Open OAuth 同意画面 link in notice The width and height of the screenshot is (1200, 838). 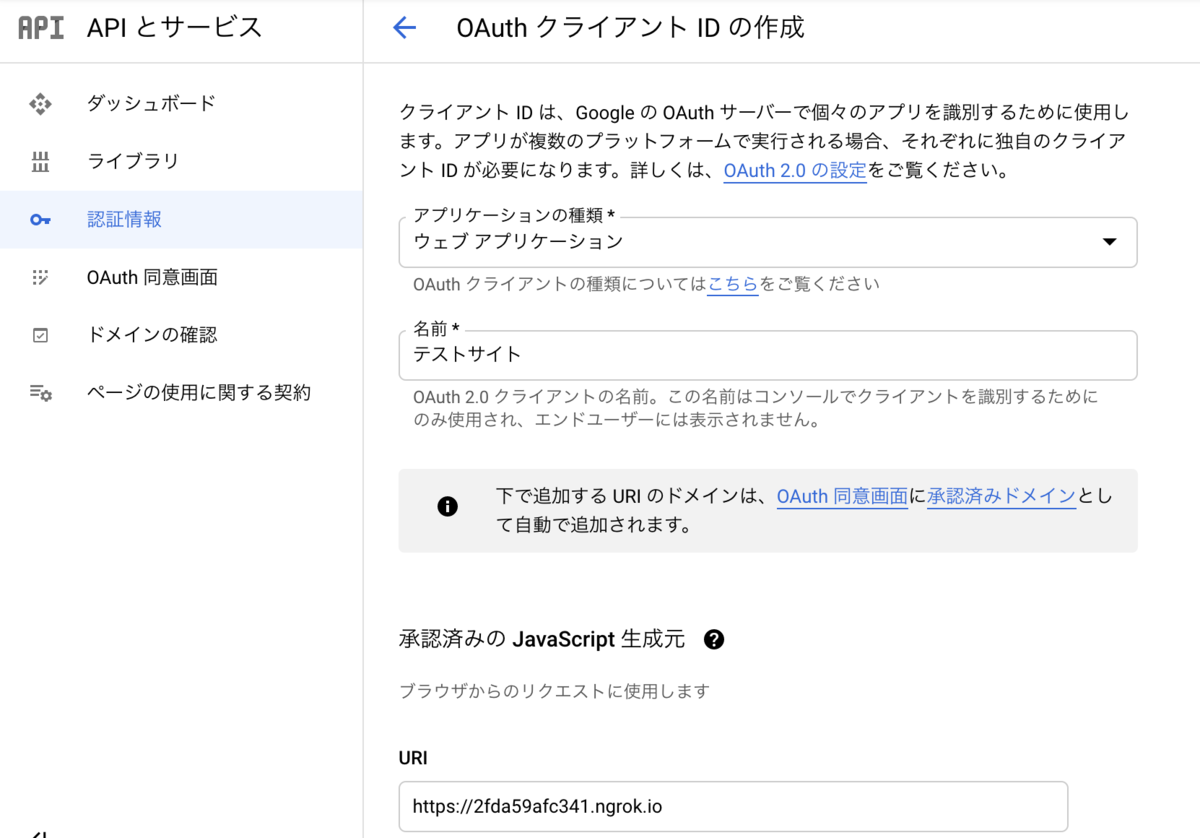[842, 496]
